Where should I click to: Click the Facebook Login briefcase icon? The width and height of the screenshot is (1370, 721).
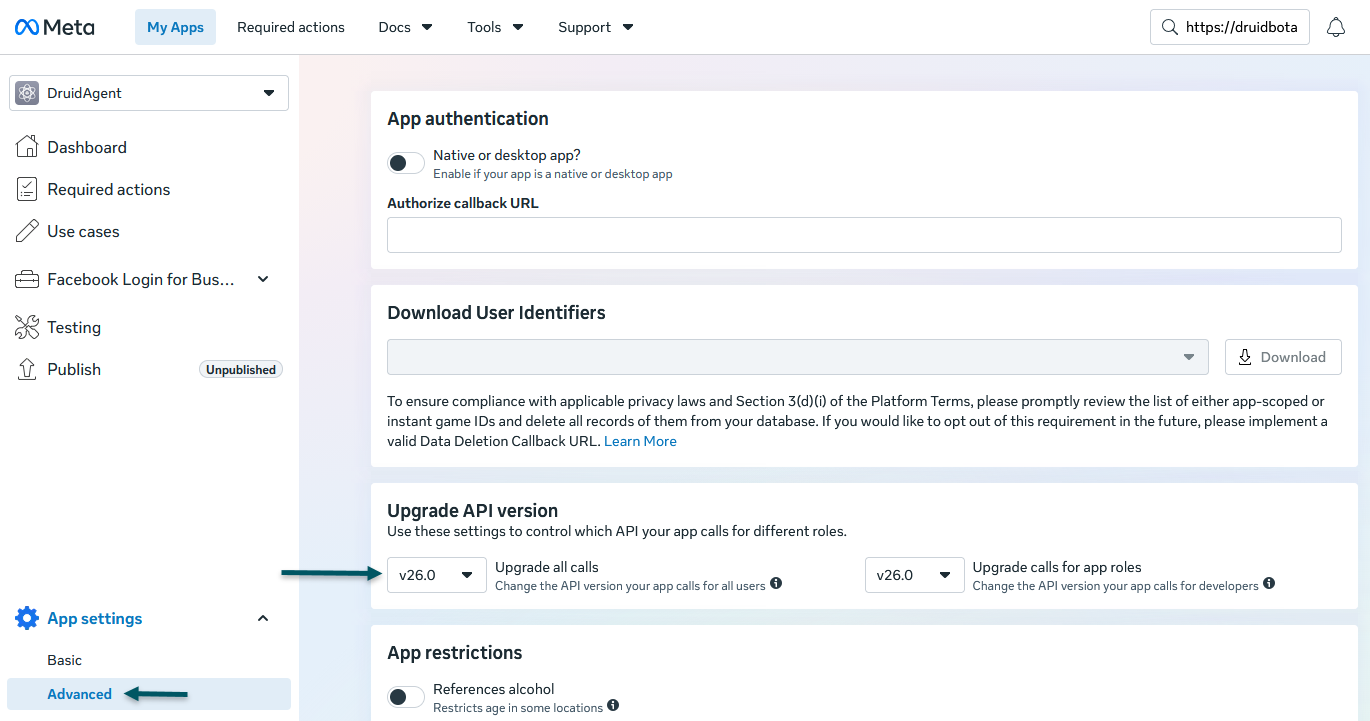[x=27, y=279]
